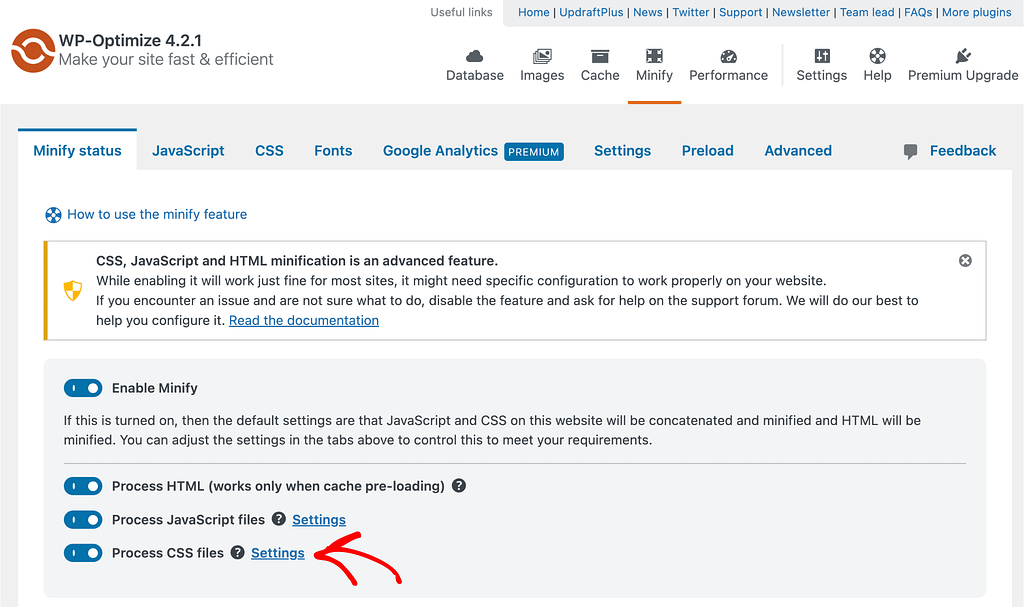Click the lifebuoy icon beside minify how-to
Viewport: 1024px width, 607px height.
(x=53, y=215)
